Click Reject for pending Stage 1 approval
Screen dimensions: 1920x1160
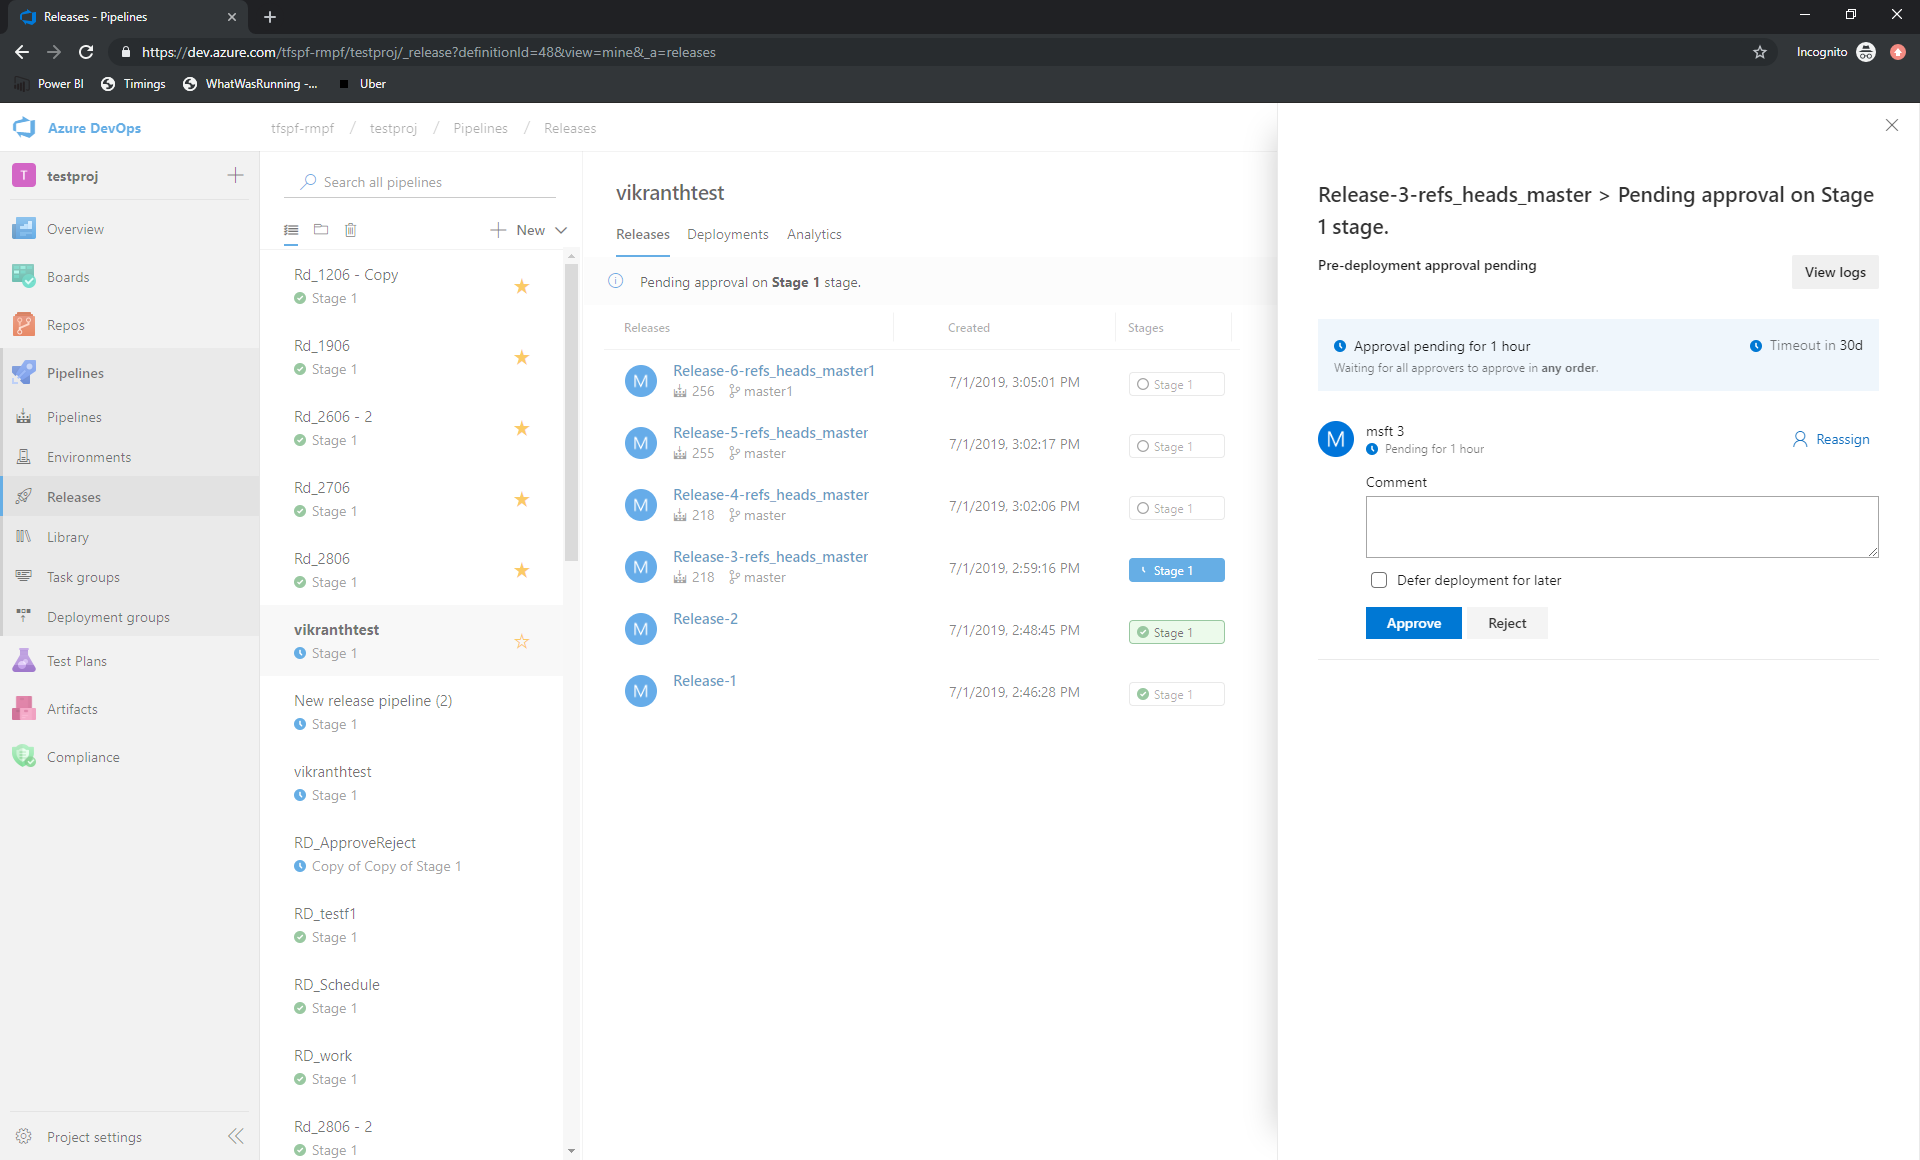[x=1507, y=623]
